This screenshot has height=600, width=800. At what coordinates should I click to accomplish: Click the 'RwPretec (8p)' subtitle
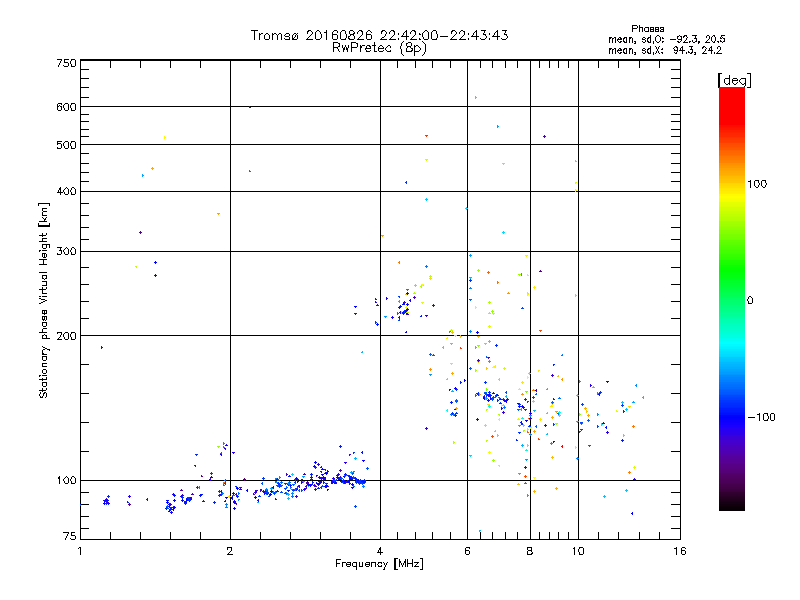pos(379,48)
